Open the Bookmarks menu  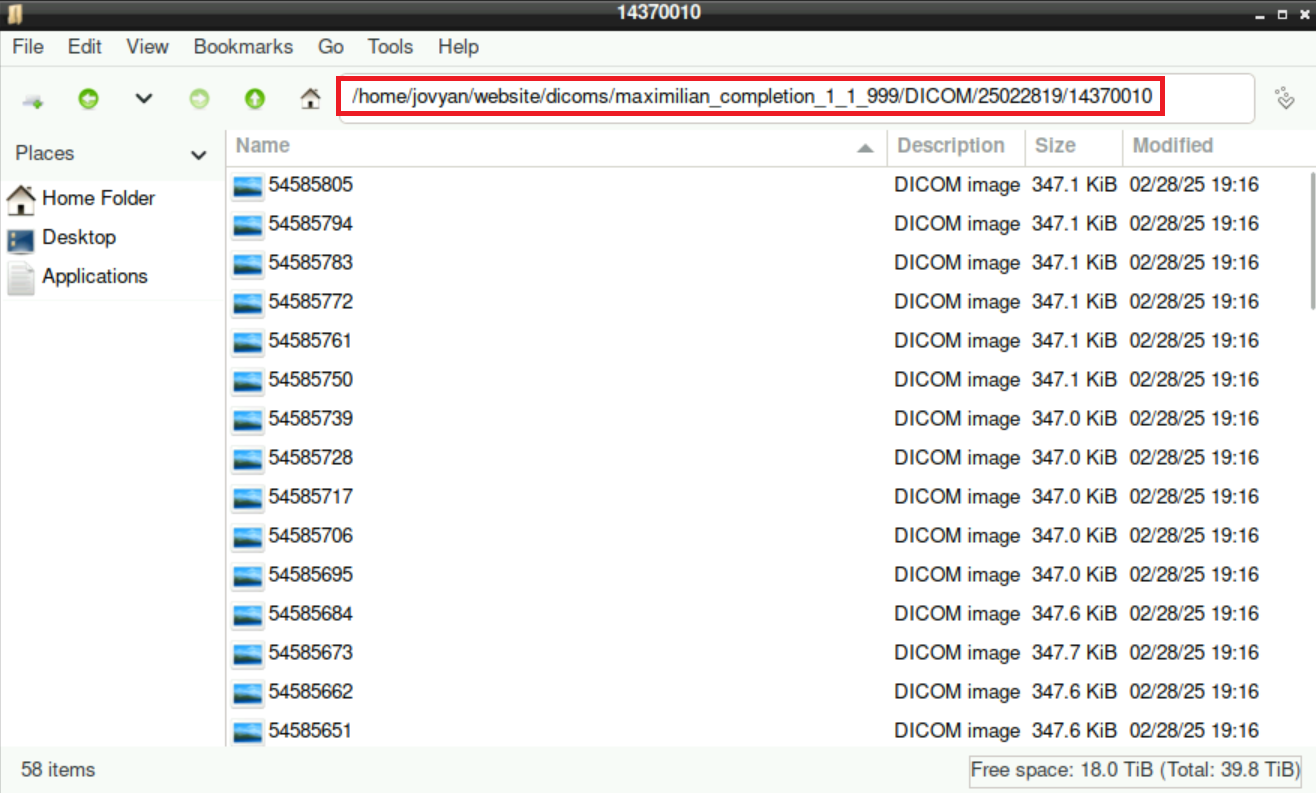[x=243, y=47]
